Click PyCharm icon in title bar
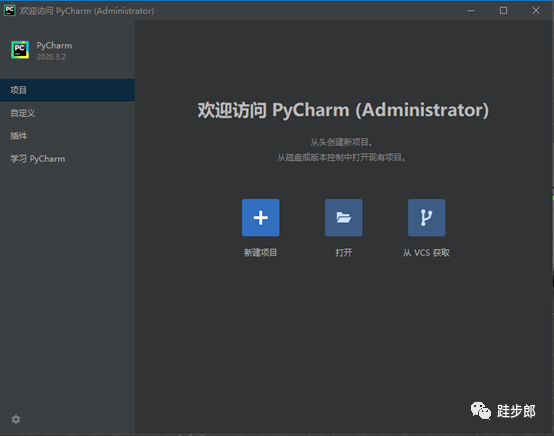Image resolution: width=554 pixels, height=436 pixels. point(10,11)
